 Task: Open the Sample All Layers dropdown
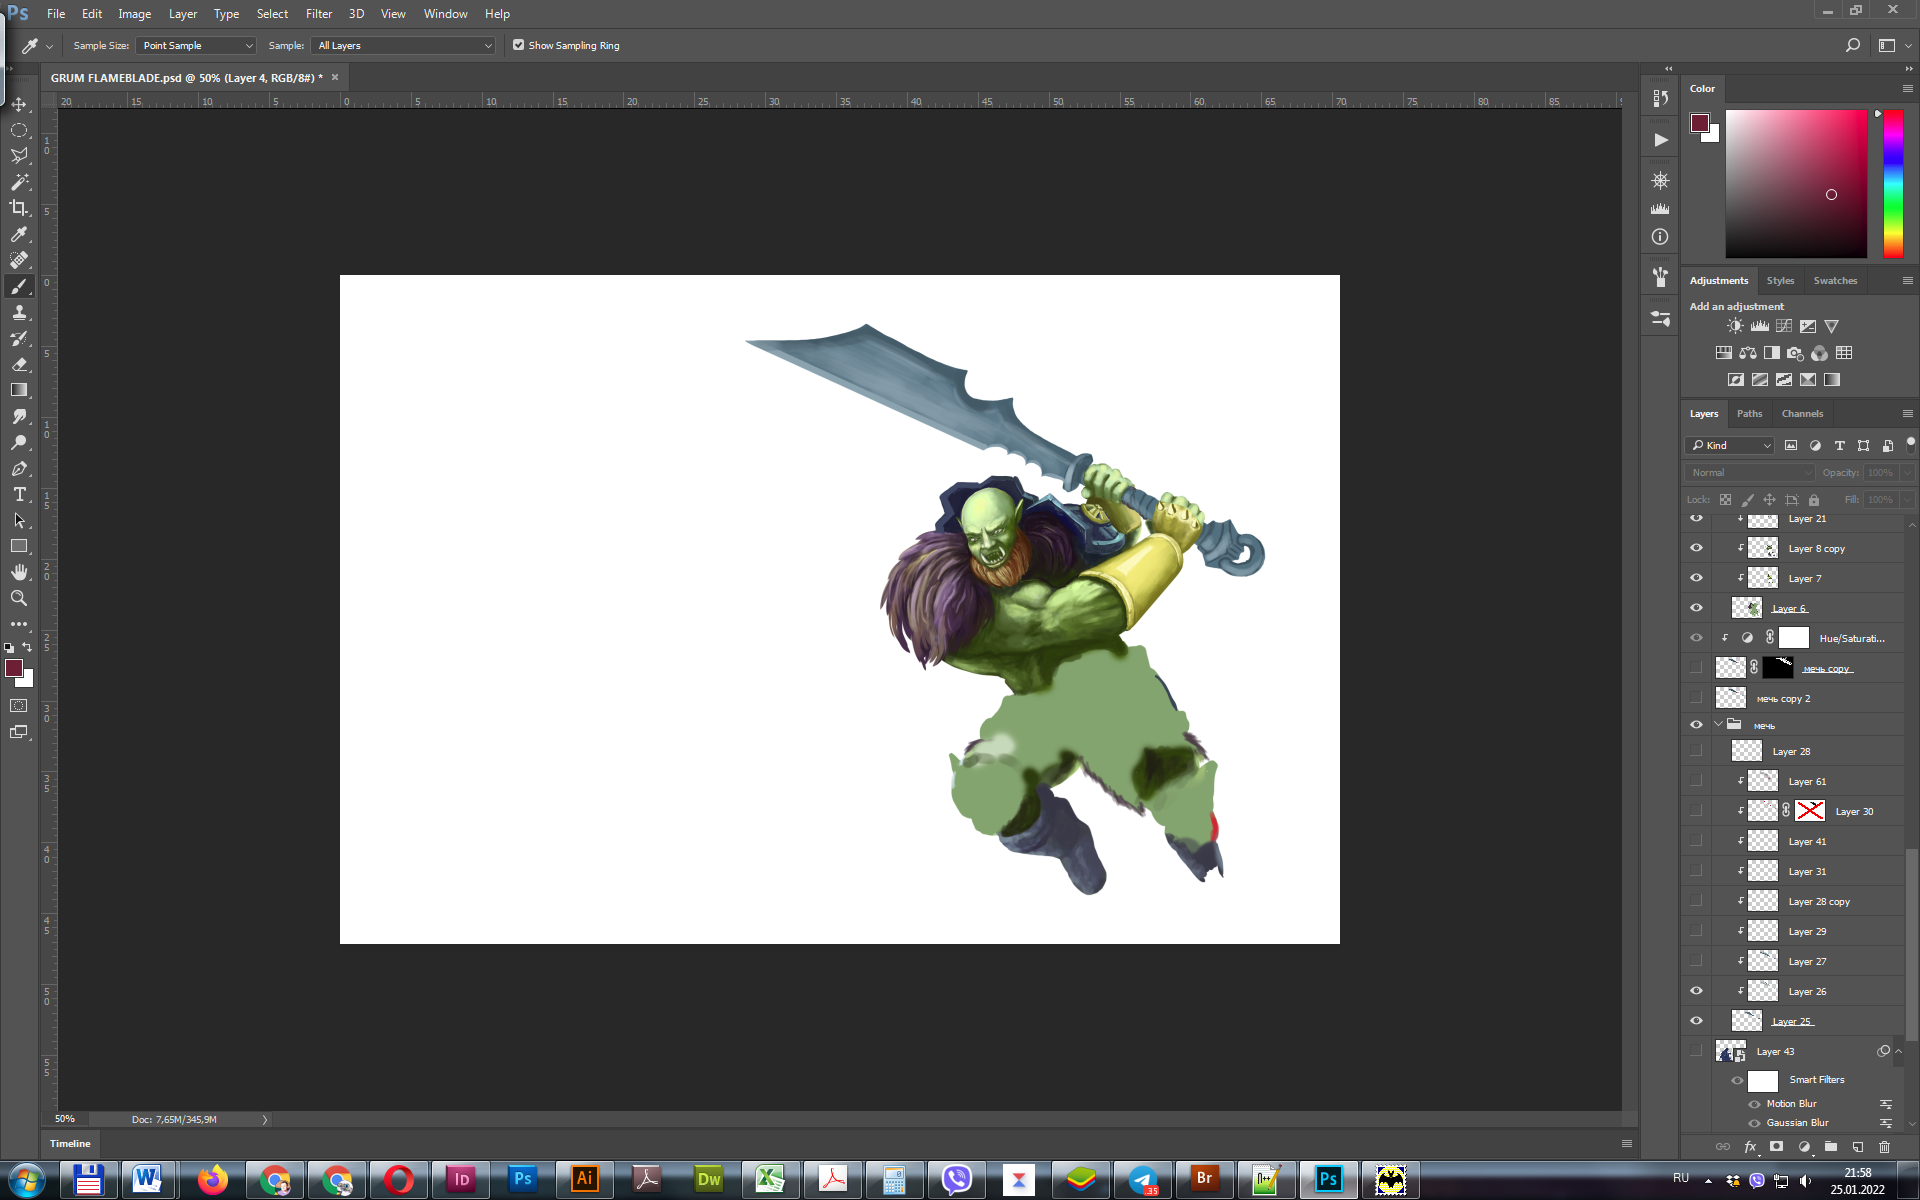pos(404,45)
